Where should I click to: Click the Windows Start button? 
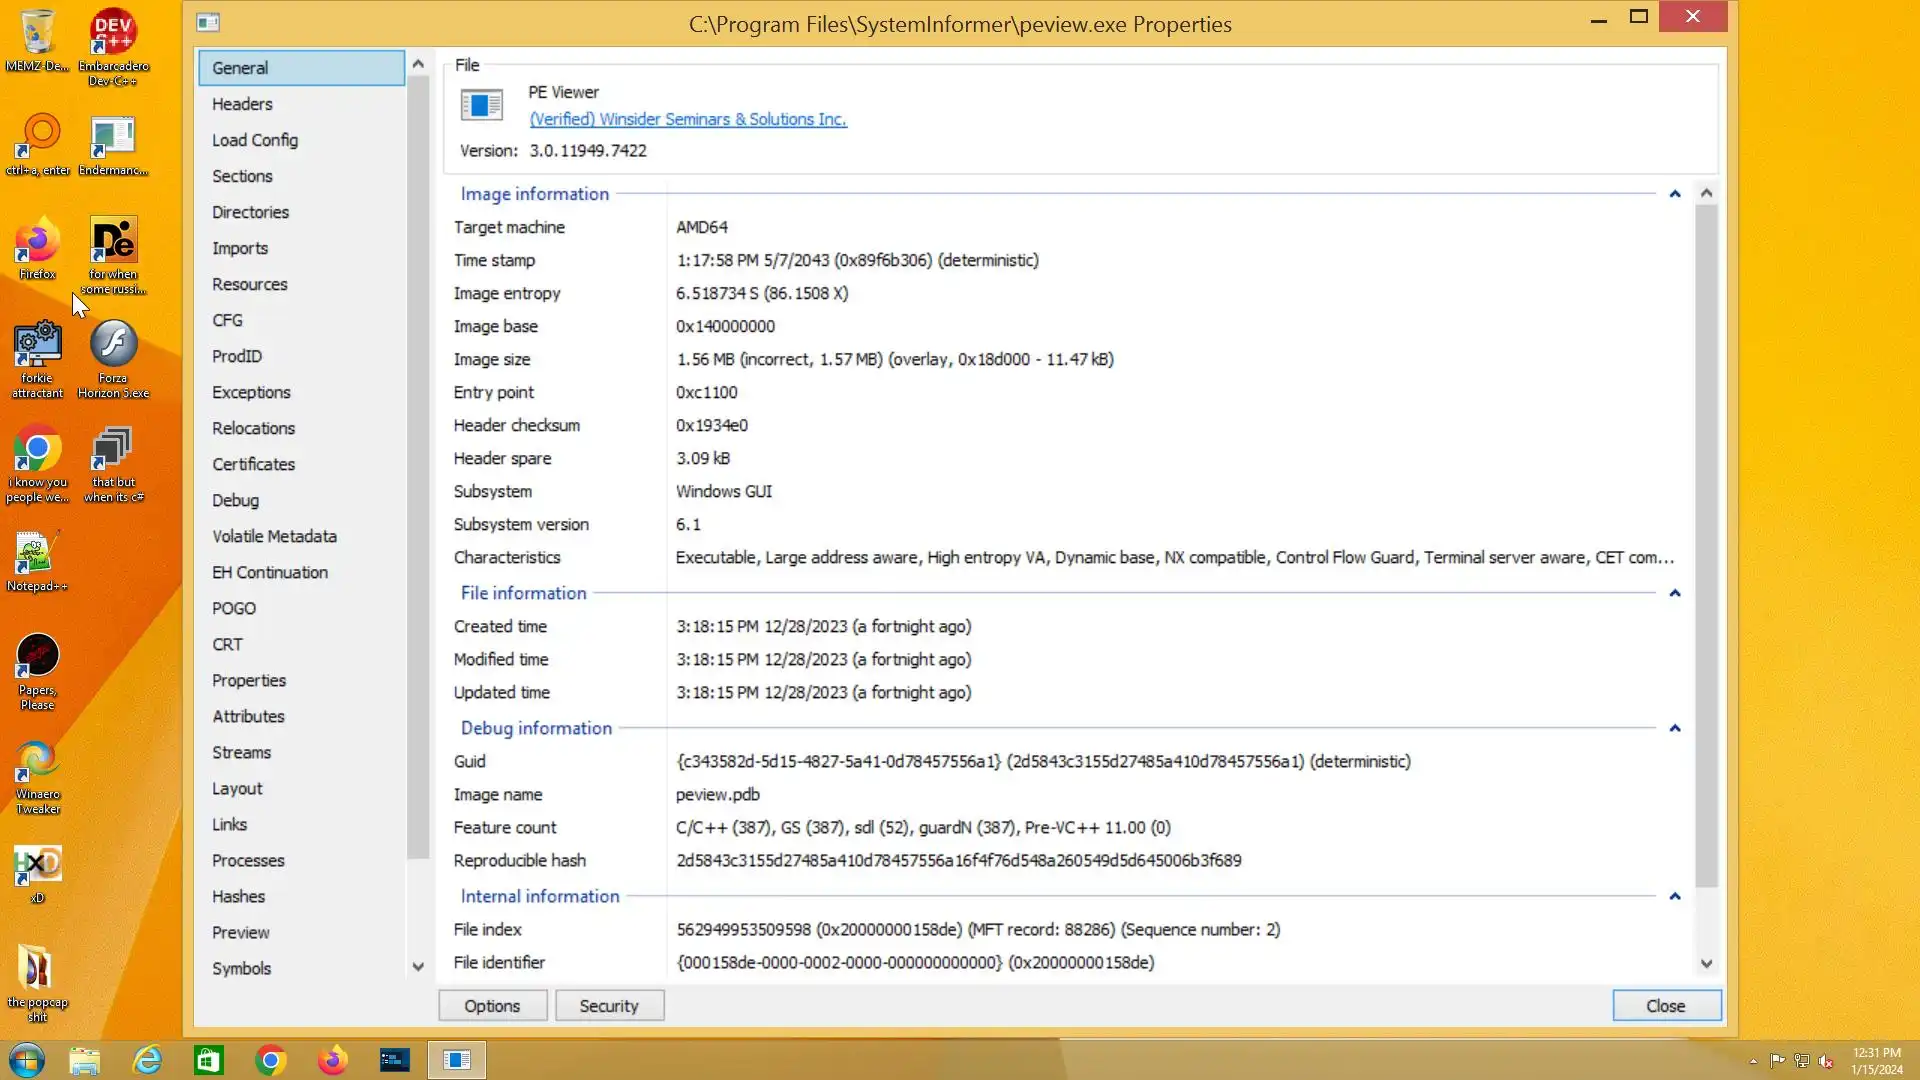coord(26,1060)
